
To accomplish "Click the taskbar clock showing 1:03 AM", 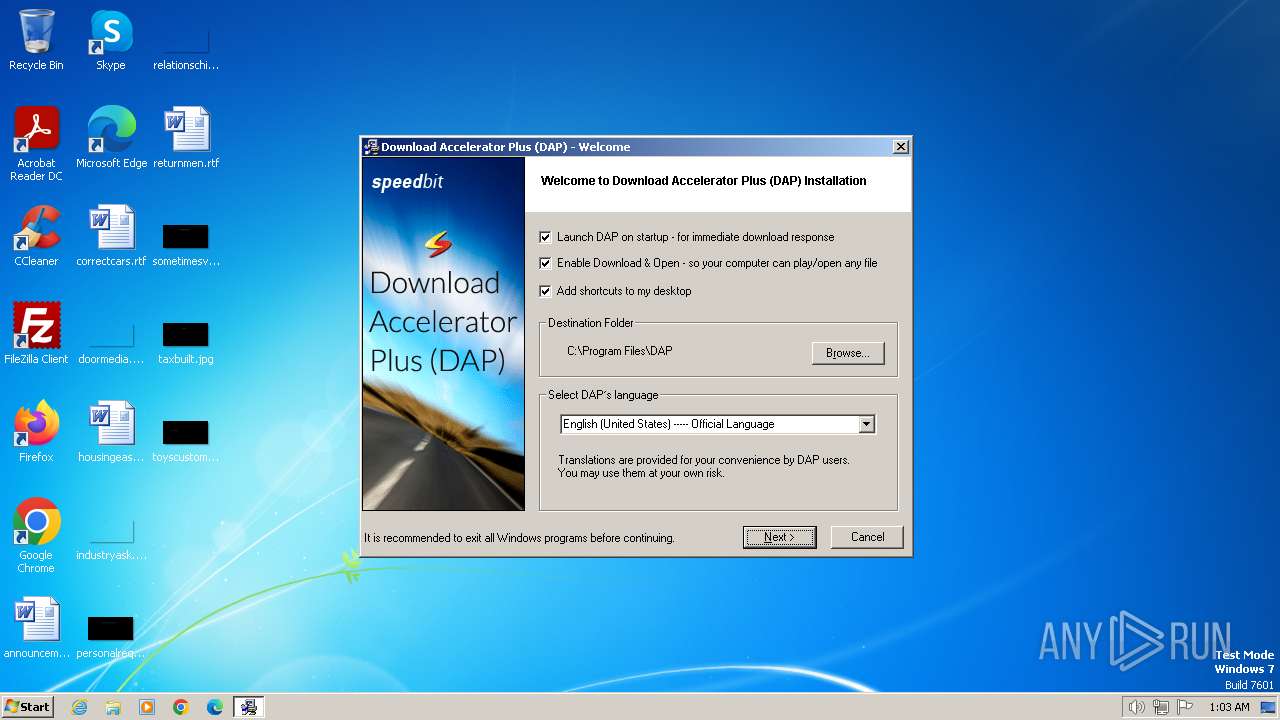I will 1229,707.
